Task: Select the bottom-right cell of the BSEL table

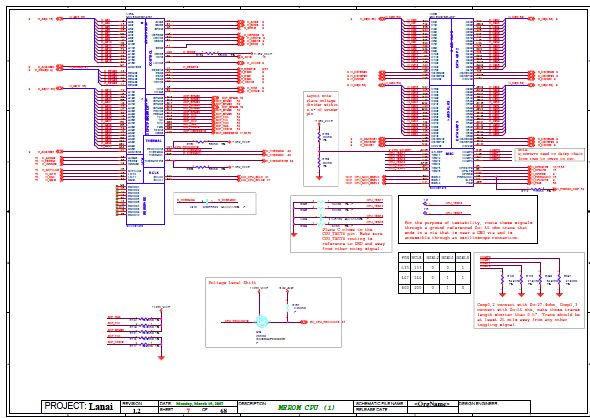Action: tap(463, 288)
